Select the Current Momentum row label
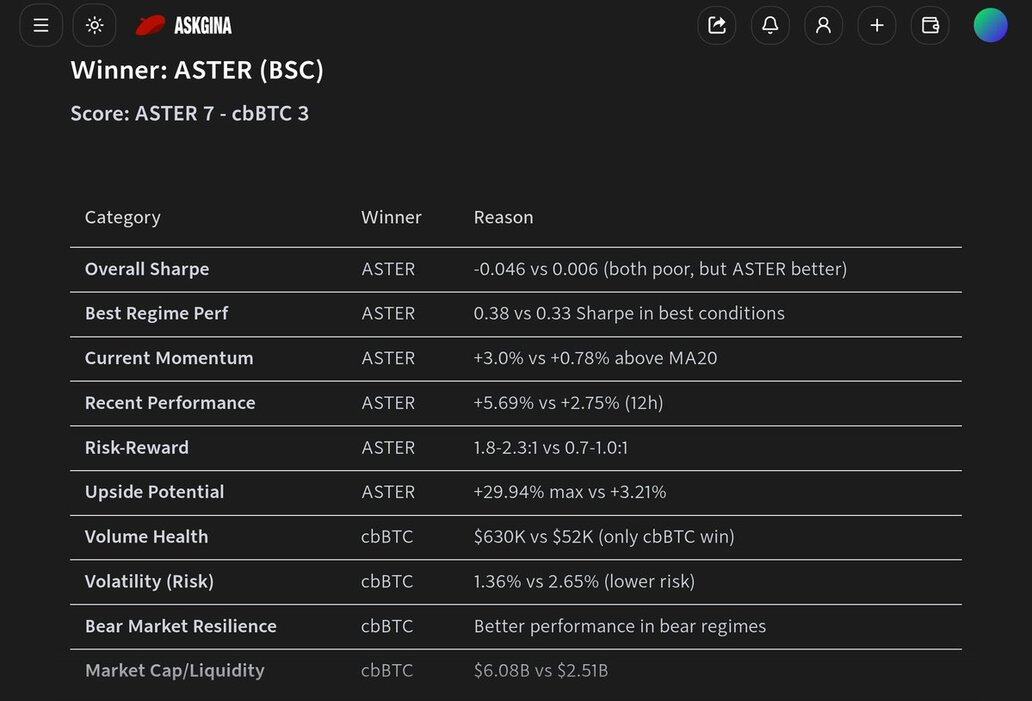The height and width of the screenshot is (701, 1032). point(169,358)
